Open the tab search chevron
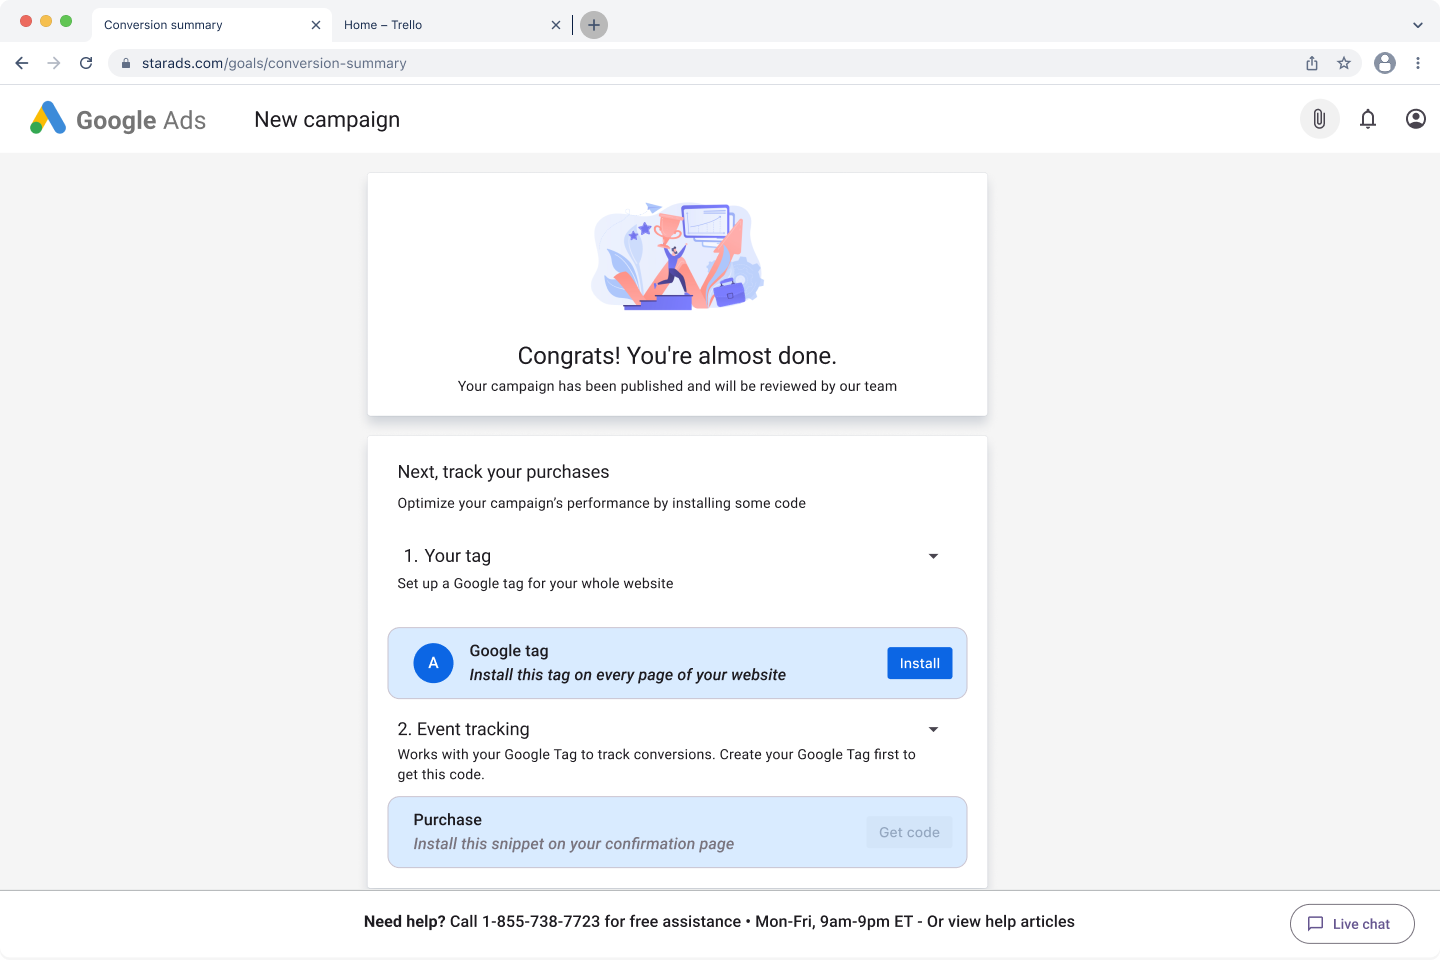Screen dimensions: 1440x960 pos(1418,25)
